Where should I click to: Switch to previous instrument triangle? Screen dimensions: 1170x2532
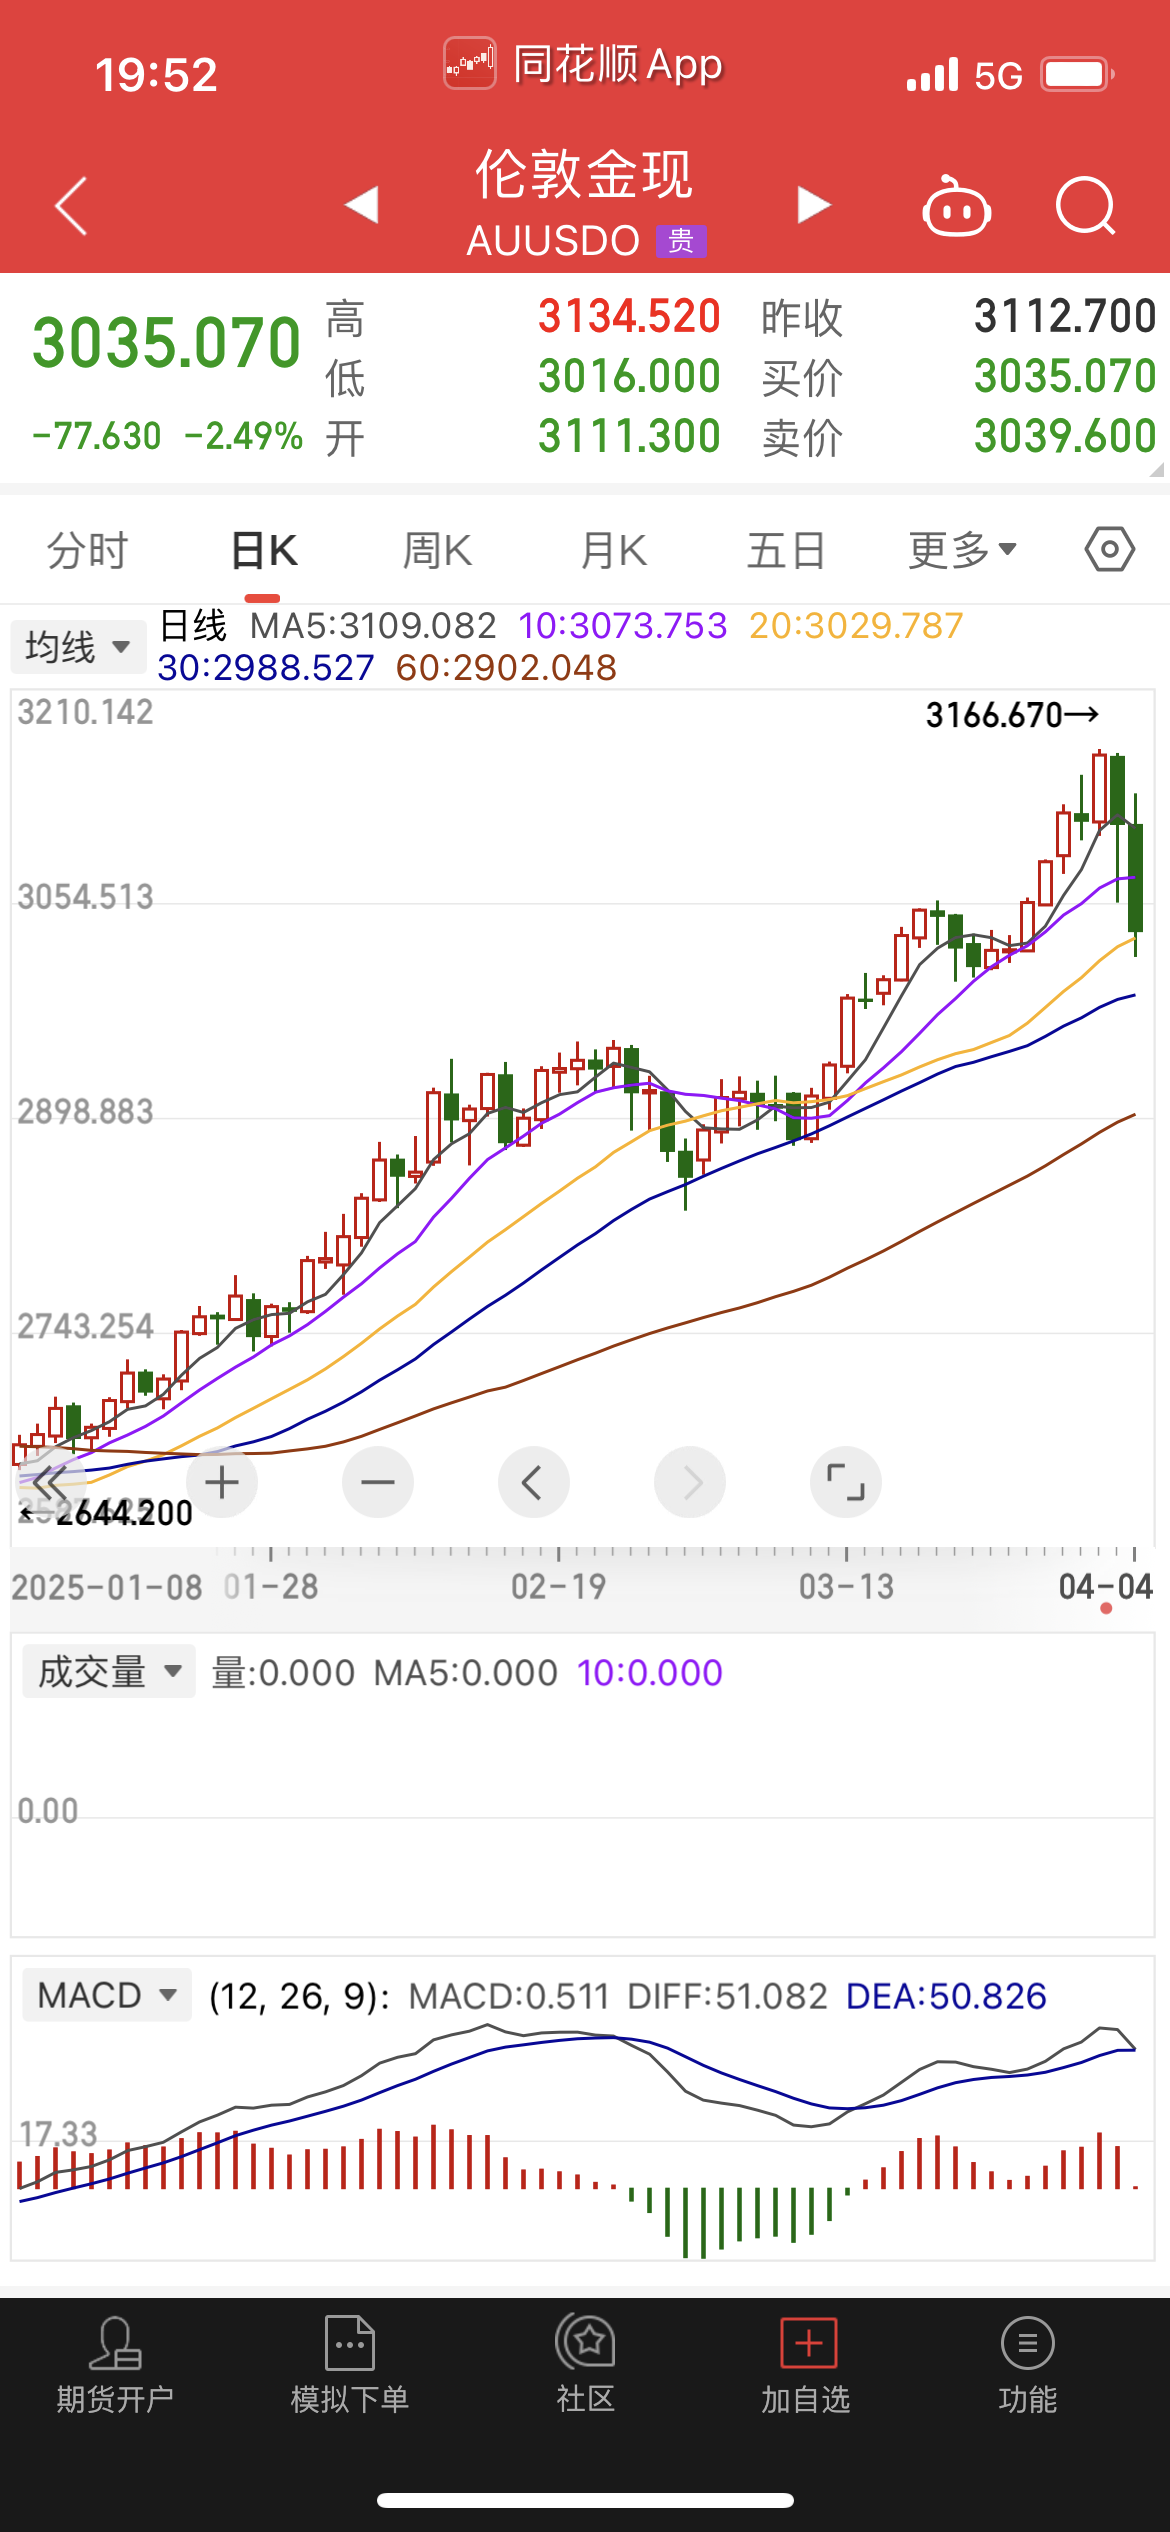361,205
